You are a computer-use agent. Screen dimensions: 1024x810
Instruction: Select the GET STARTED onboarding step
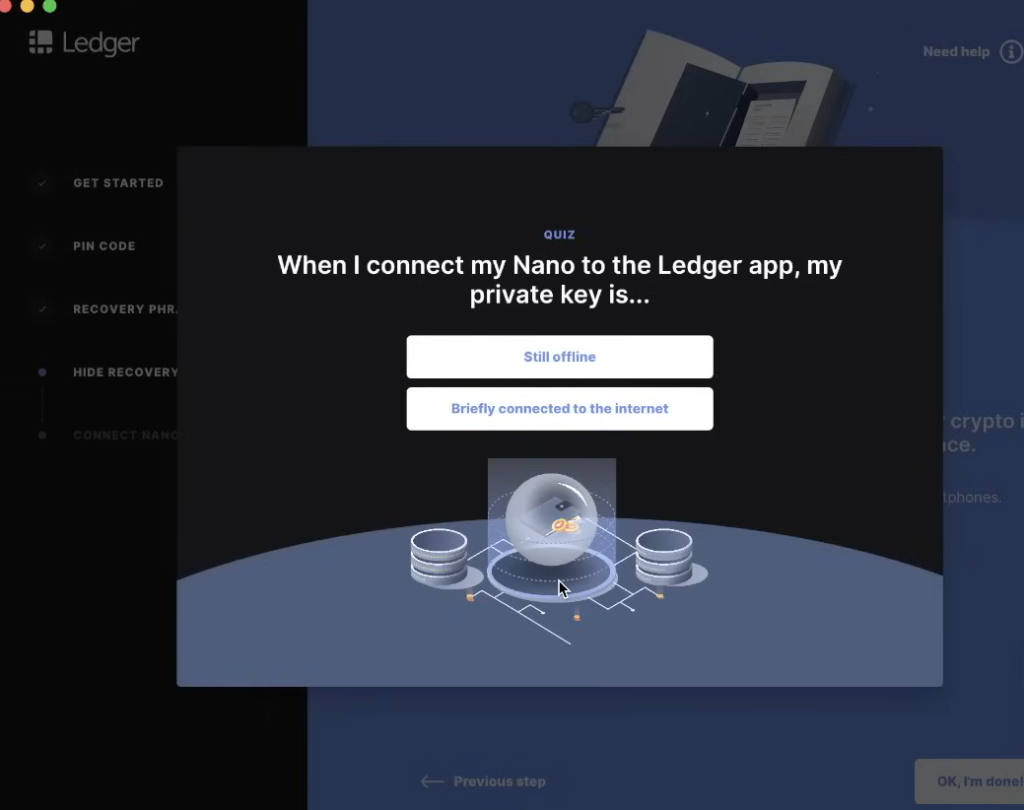coord(118,183)
